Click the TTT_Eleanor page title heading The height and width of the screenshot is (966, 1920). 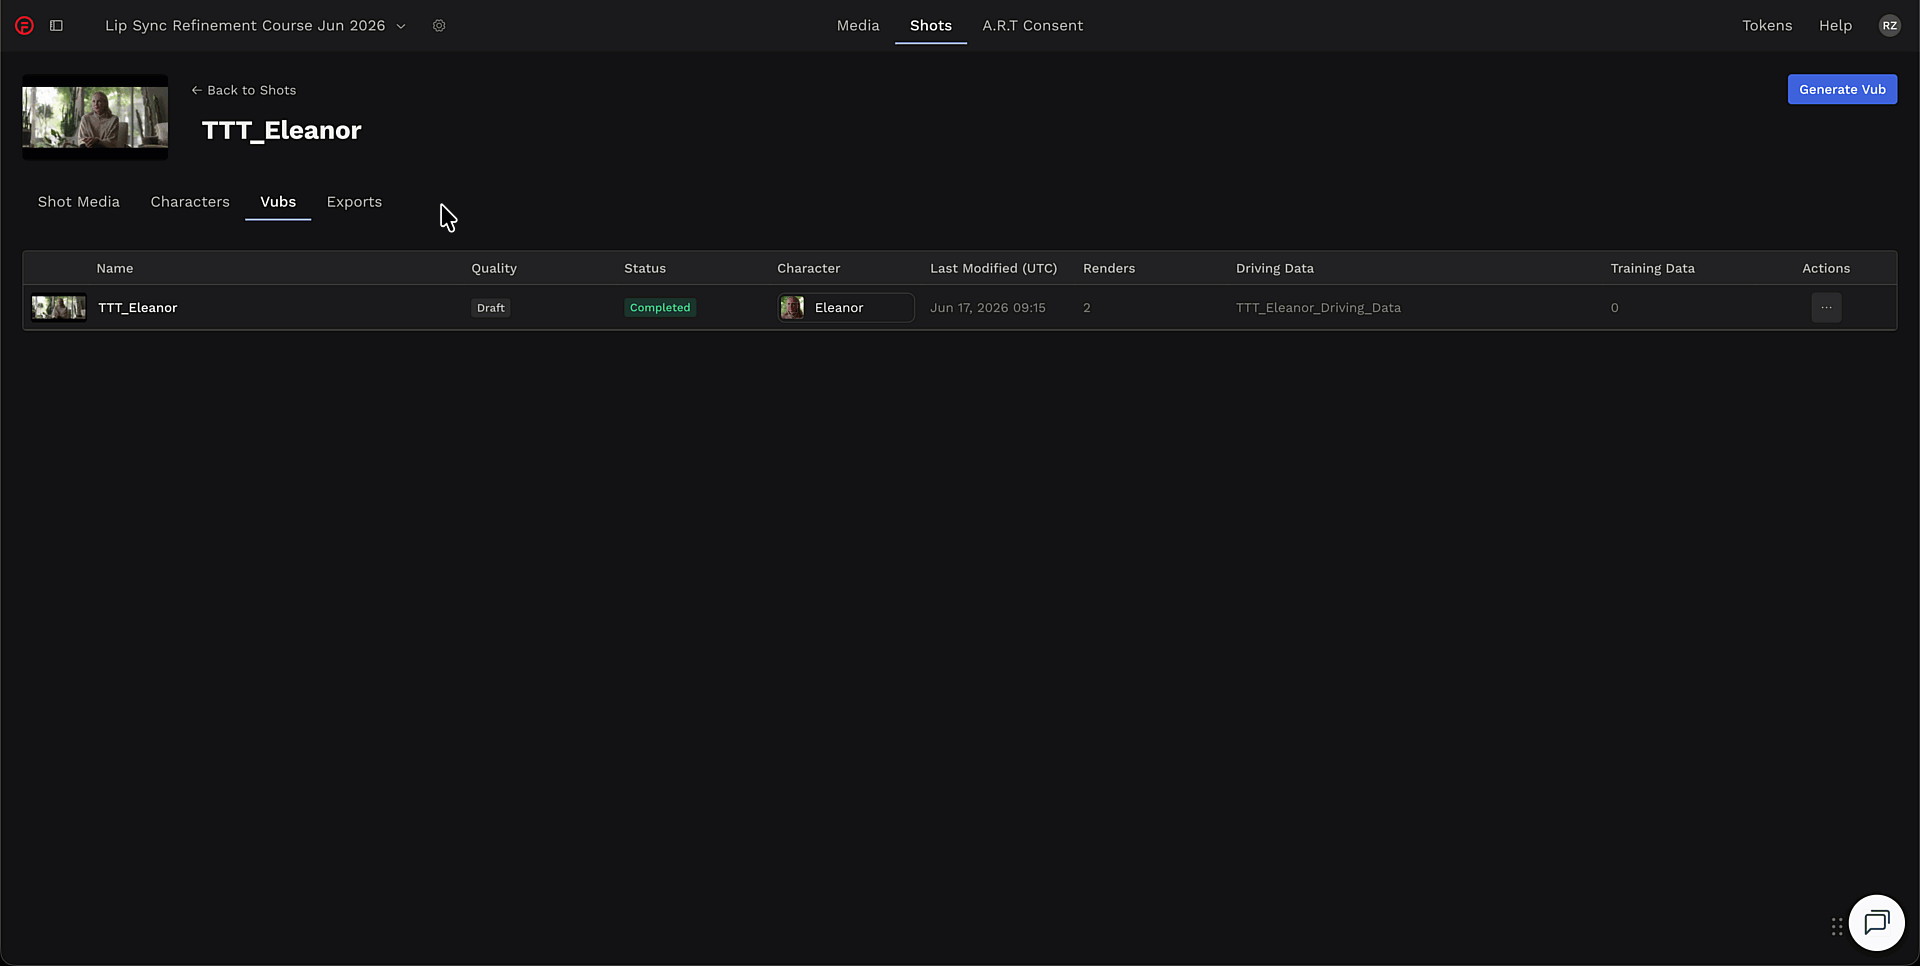point(281,130)
